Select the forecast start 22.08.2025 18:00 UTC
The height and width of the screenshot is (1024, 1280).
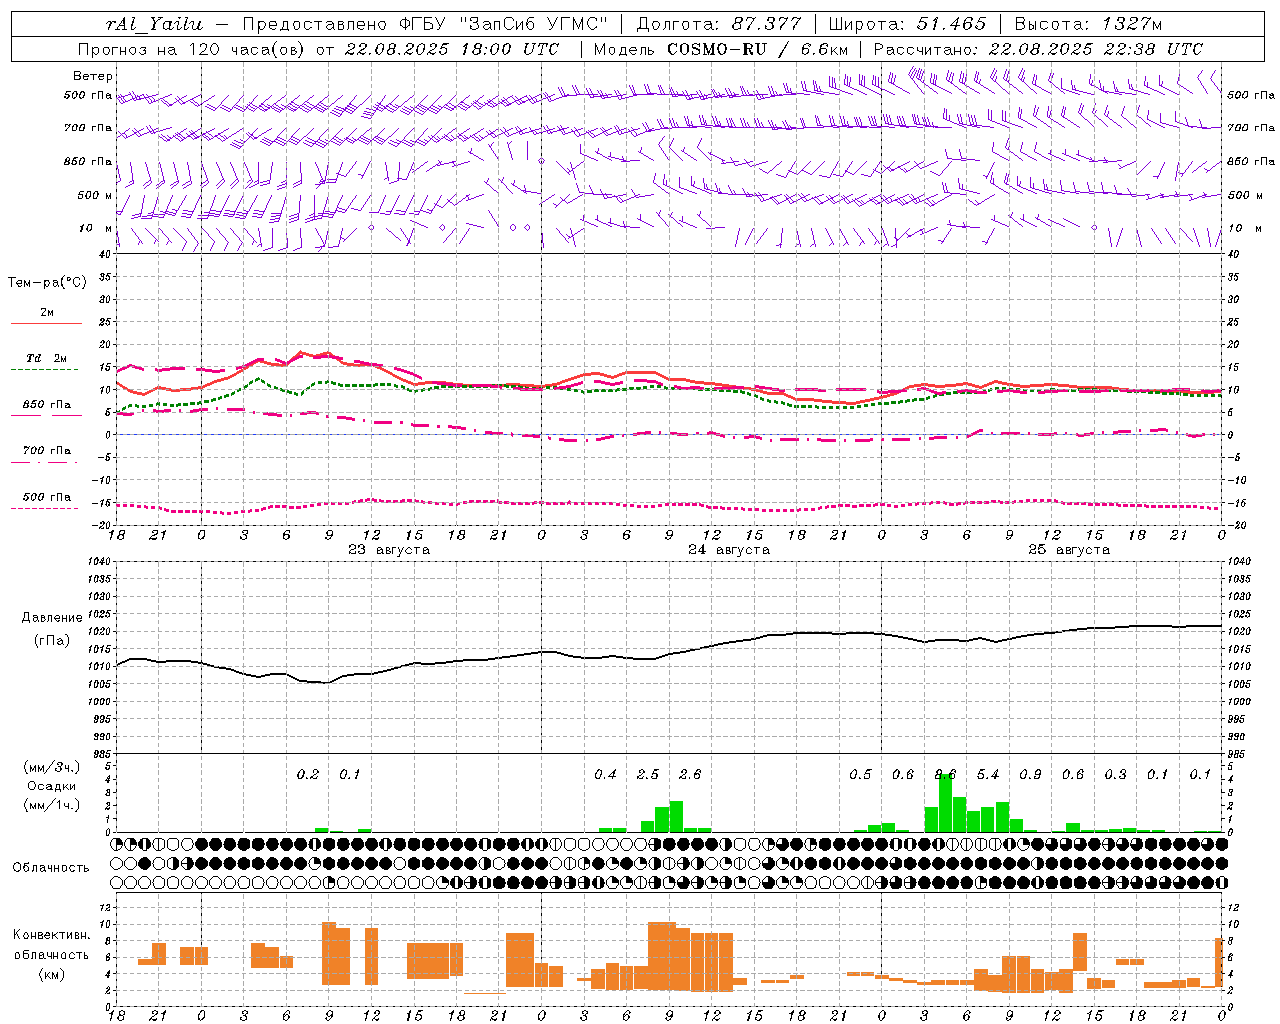point(451,49)
